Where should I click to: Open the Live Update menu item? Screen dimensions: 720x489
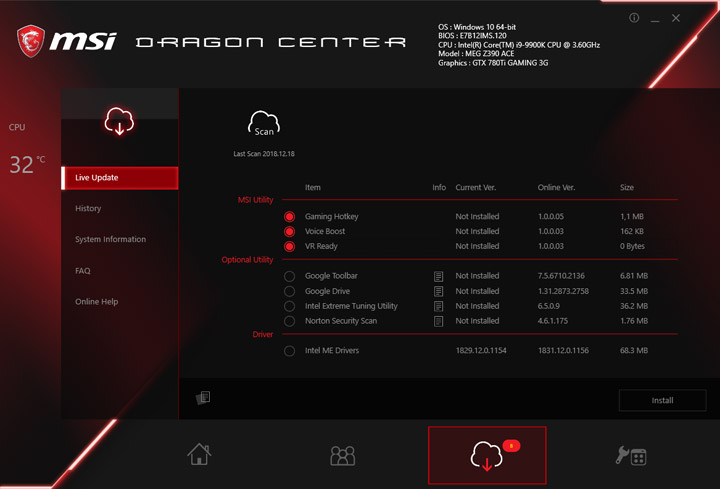tap(119, 178)
